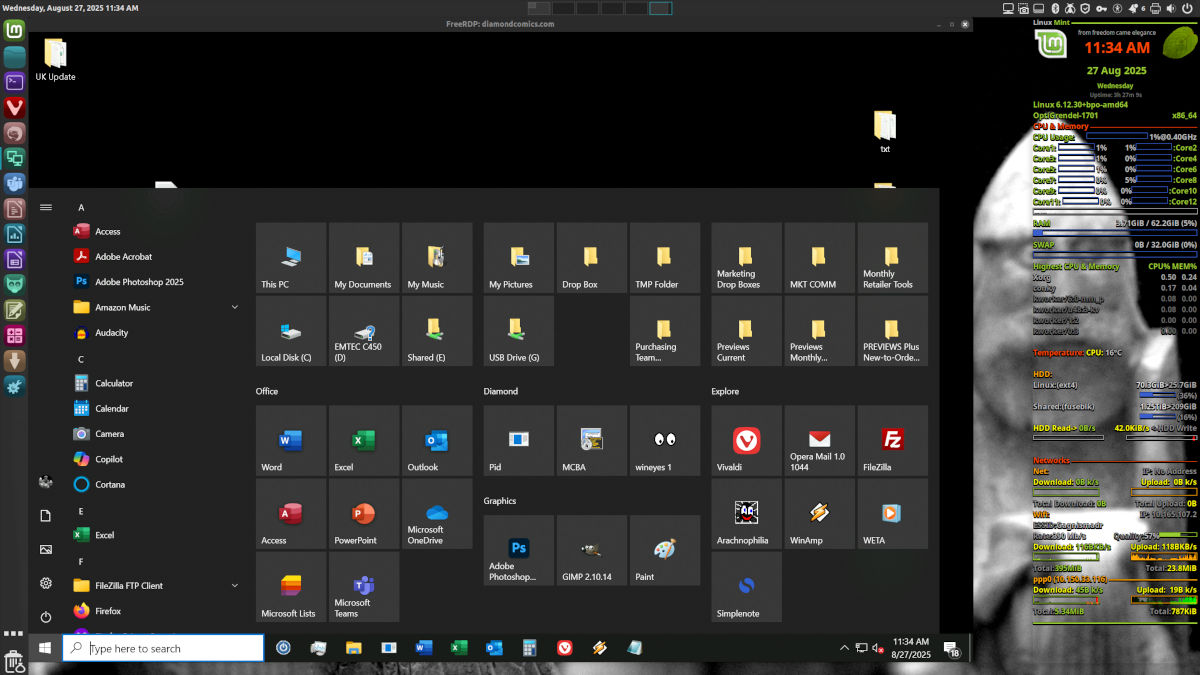The width and height of the screenshot is (1200, 675).
Task: Click File Explorer in the Windows taskbar
Action: pos(354,648)
